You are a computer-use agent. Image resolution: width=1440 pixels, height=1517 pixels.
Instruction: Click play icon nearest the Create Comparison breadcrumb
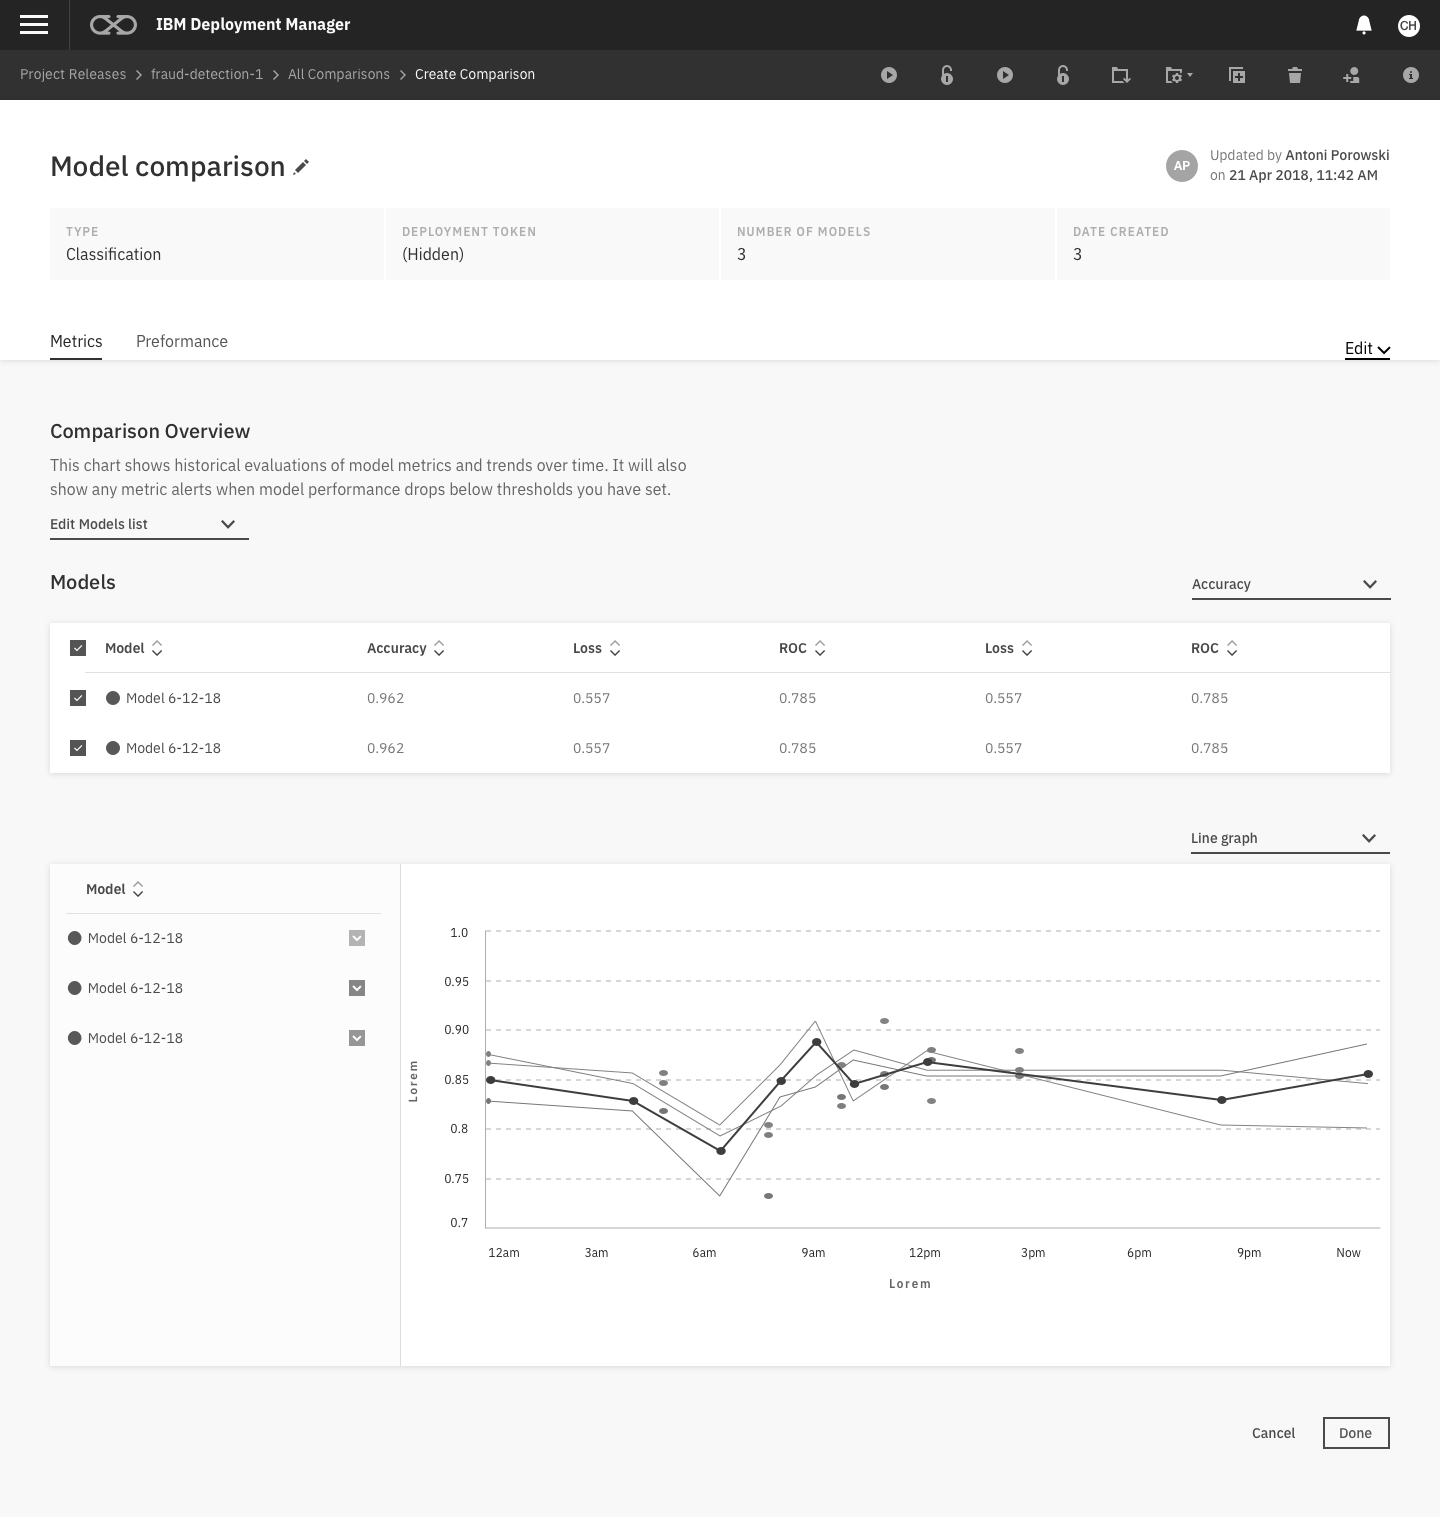click(889, 75)
